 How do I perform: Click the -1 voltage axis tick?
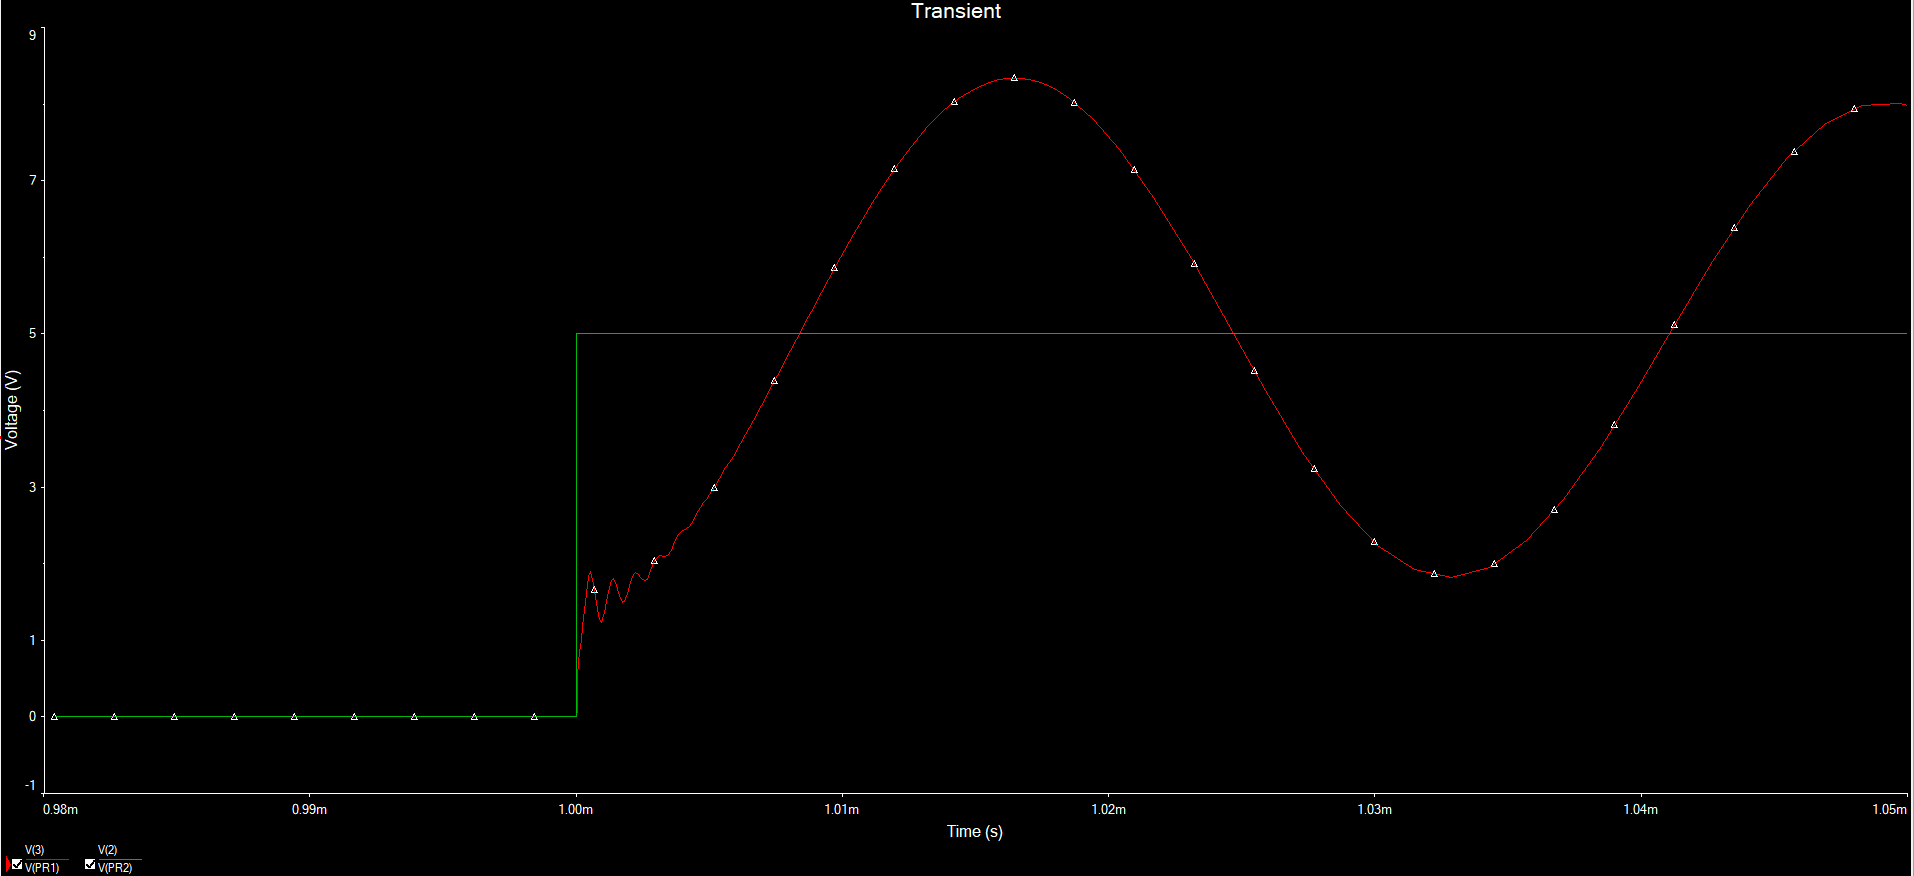click(x=31, y=785)
